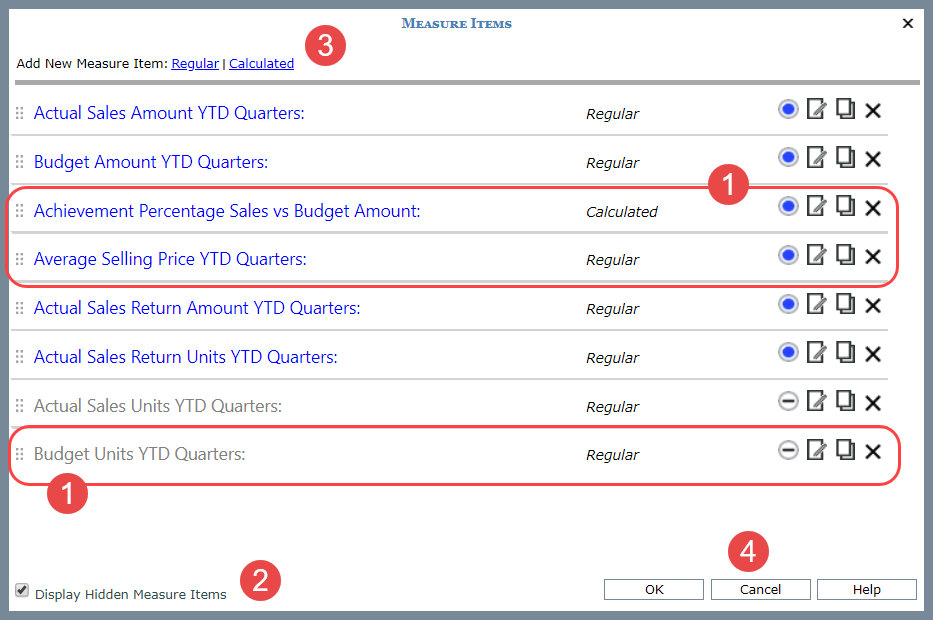Toggle visibility of Average Selling Price measure
The height and width of the screenshot is (620, 933).
[x=788, y=256]
